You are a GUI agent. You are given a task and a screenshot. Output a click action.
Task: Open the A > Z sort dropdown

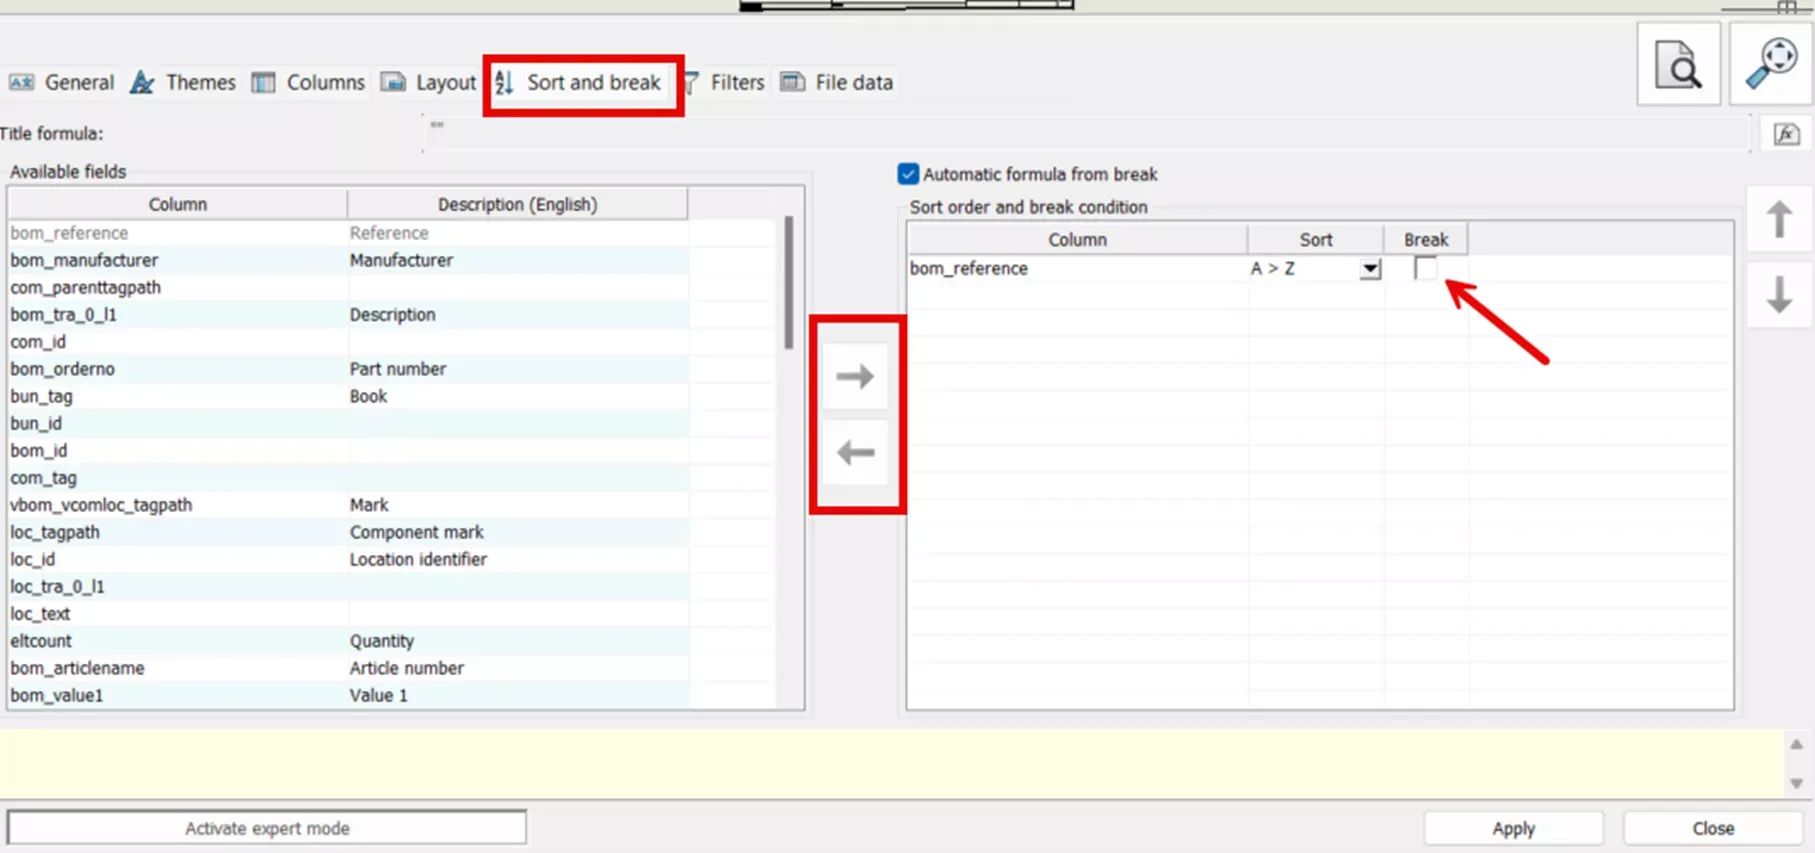pos(1370,269)
